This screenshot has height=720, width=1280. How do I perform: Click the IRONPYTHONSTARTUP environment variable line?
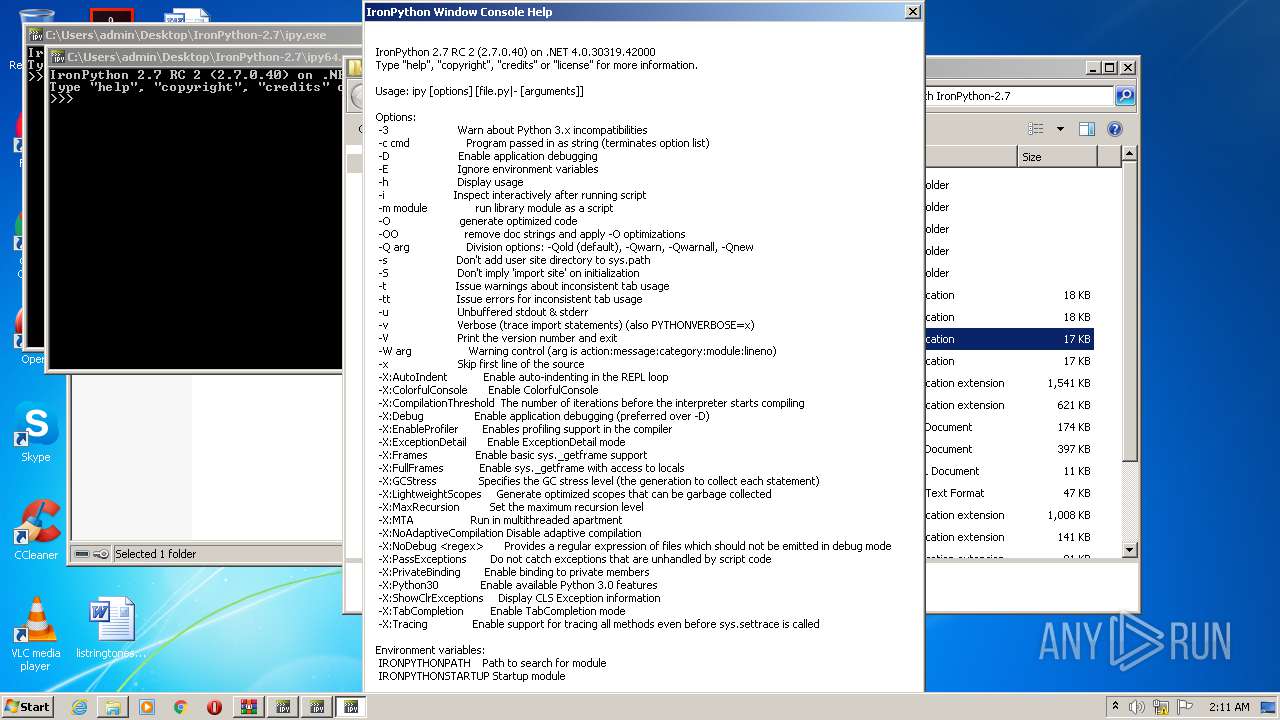coord(471,676)
